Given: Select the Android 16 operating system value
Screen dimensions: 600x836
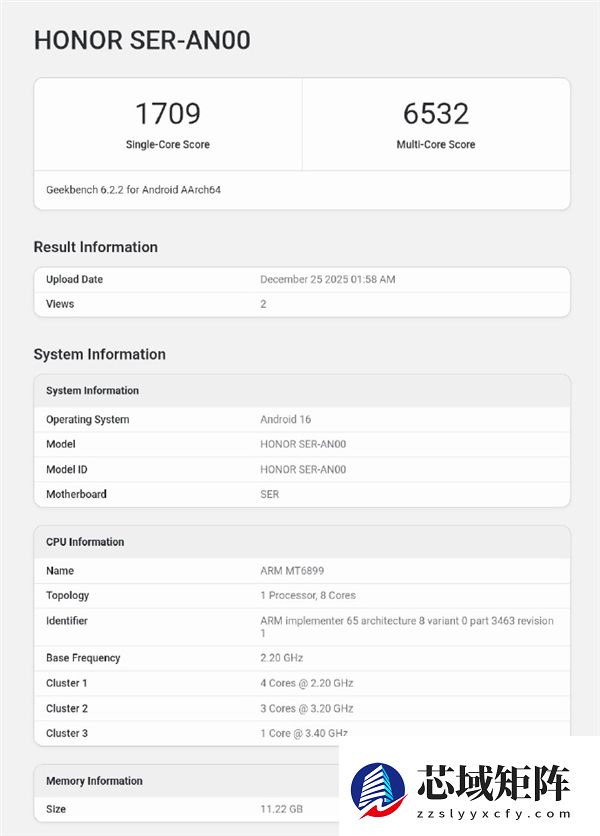Looking at the screenshot, I should 285,419.
